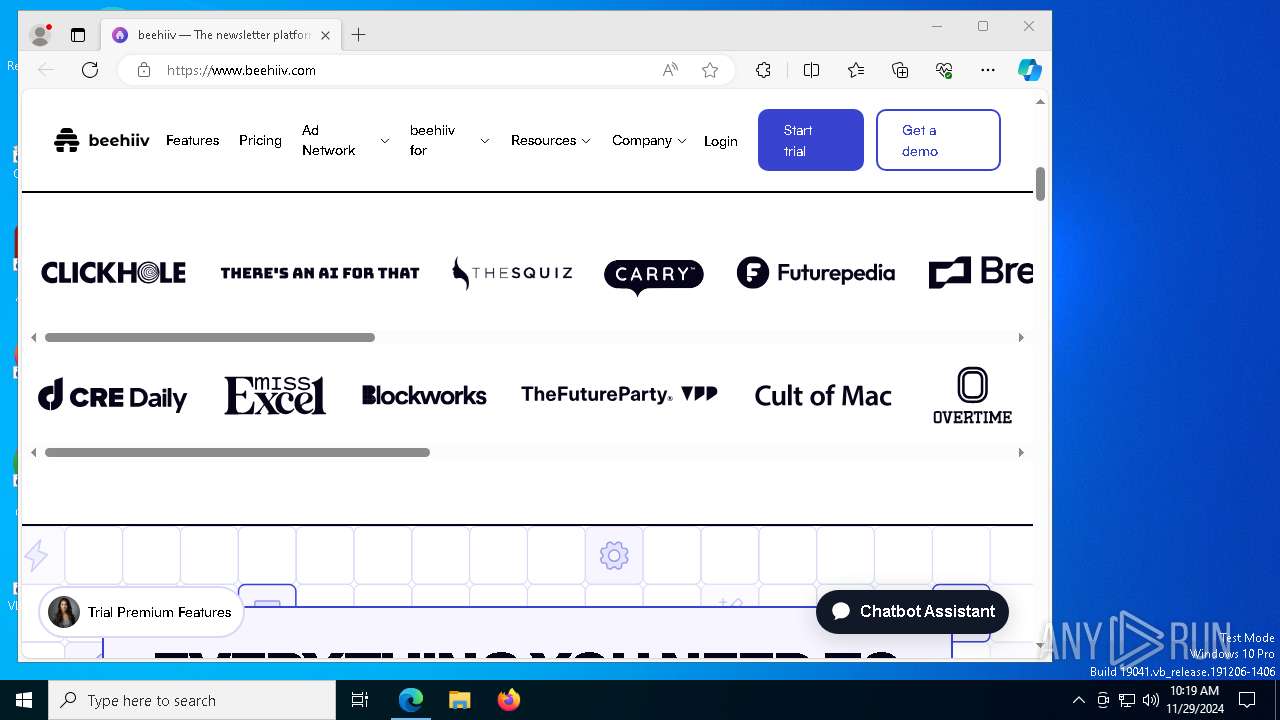This screenshot has width=1280, height=720.
Task: Click There's An AI For That logo
Action: (x=320, y=273)
